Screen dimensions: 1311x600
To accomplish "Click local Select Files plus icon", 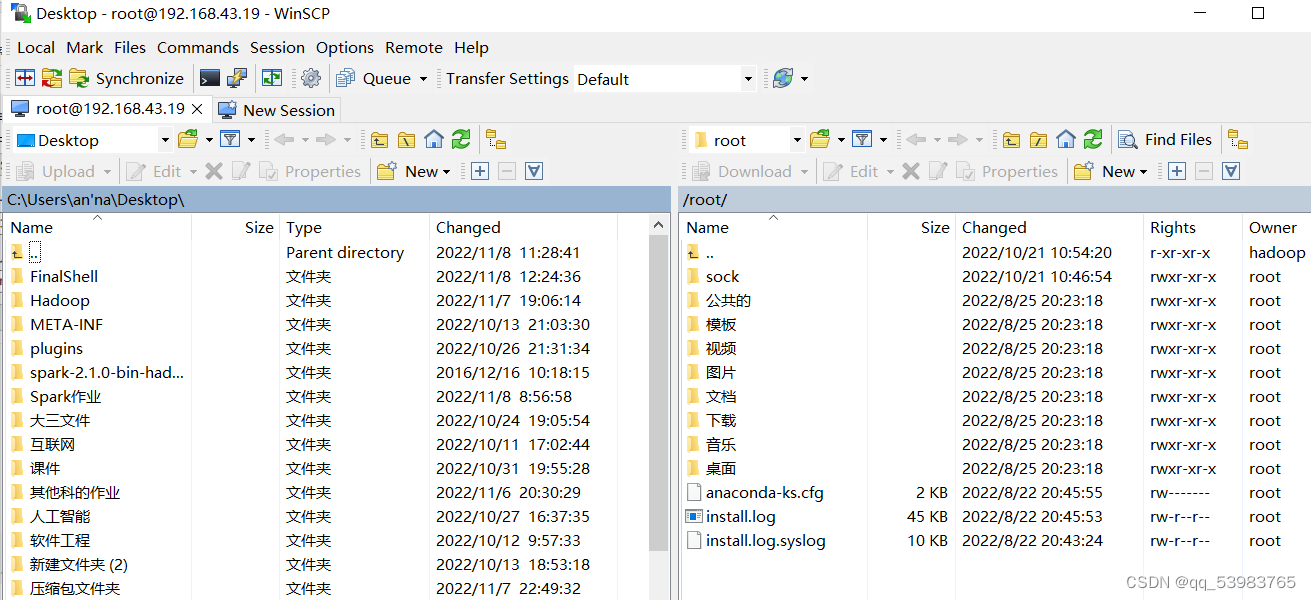I will point(480,171).
